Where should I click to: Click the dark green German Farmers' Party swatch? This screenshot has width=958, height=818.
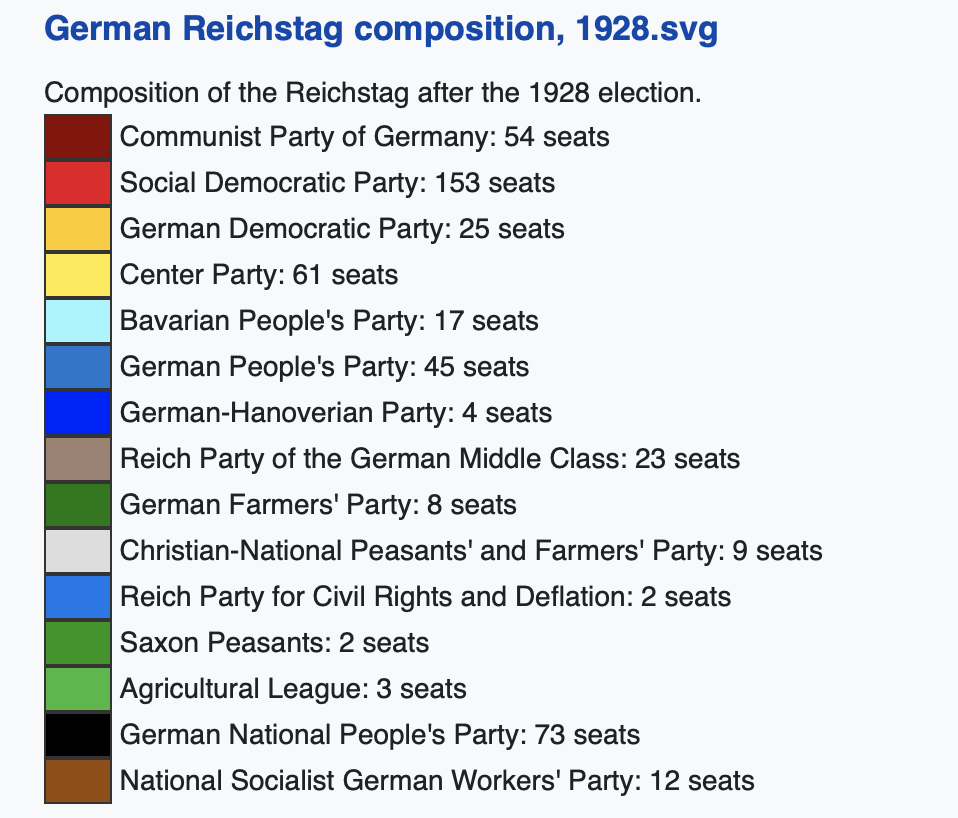78,505
